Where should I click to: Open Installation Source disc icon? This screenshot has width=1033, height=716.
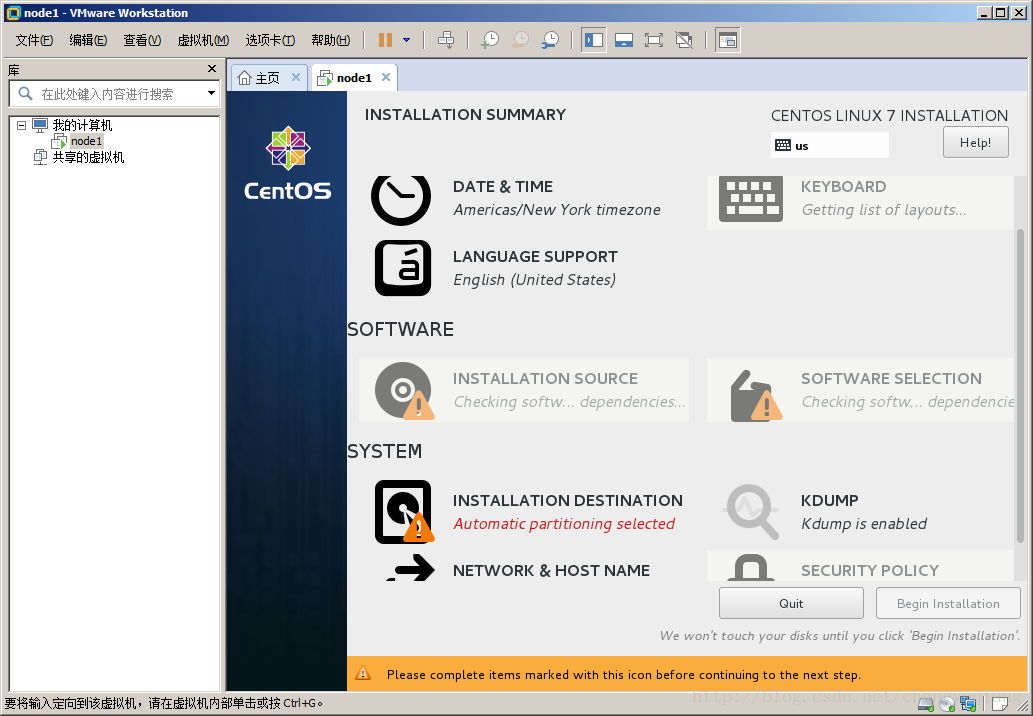tap(403, 390)
